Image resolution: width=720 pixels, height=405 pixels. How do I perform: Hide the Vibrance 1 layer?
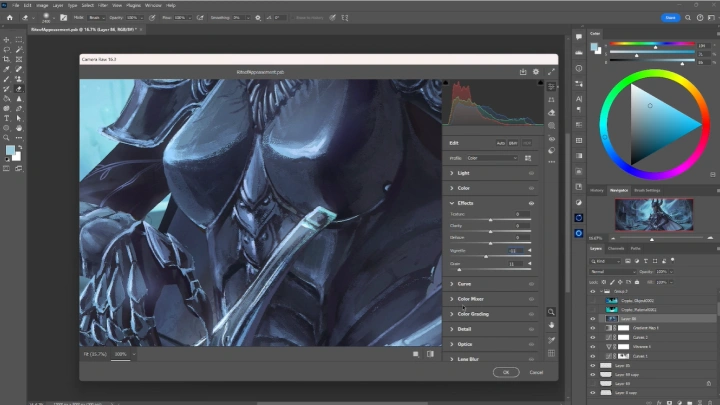[592, 347]
